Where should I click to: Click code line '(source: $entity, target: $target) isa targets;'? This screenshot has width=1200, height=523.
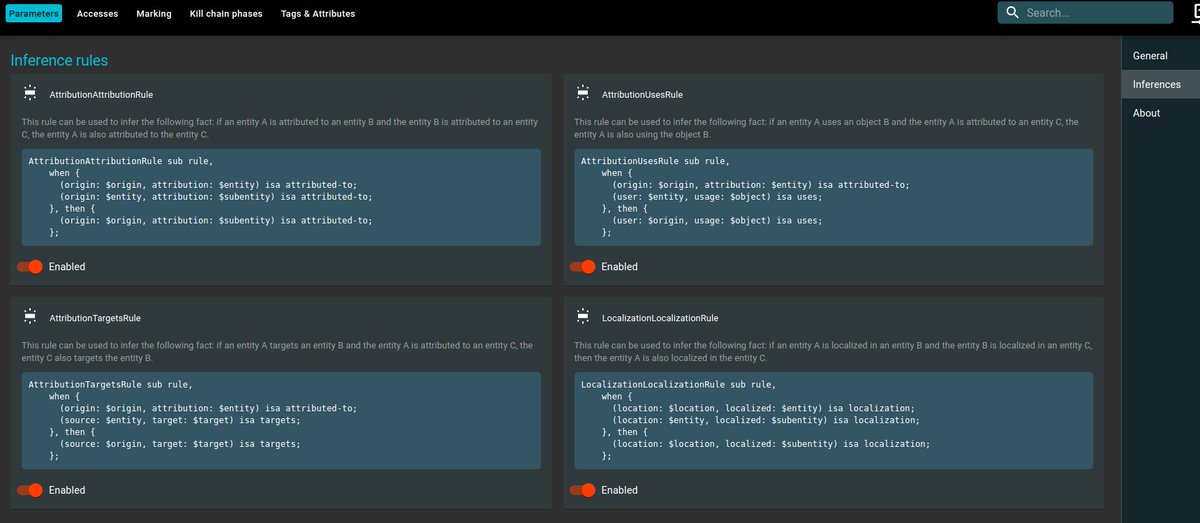click(x=180, y=420)
